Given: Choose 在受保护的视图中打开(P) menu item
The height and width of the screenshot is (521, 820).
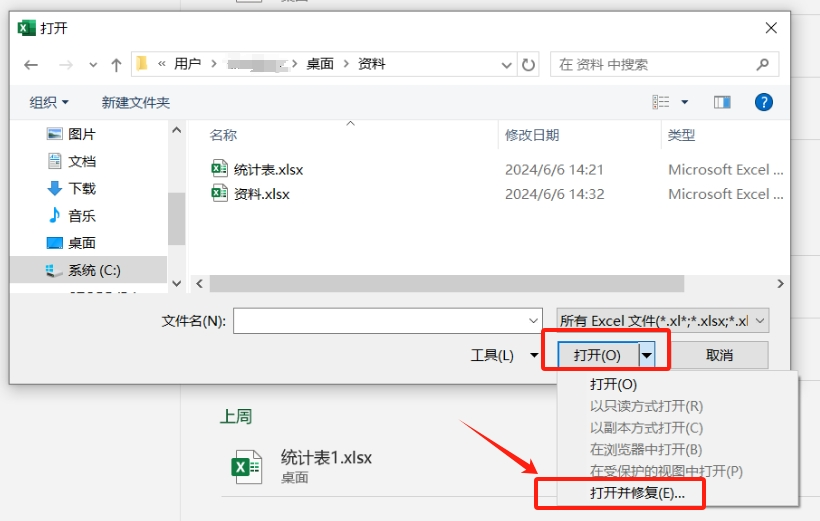Looking at the screenshot, I should point(666,471).
